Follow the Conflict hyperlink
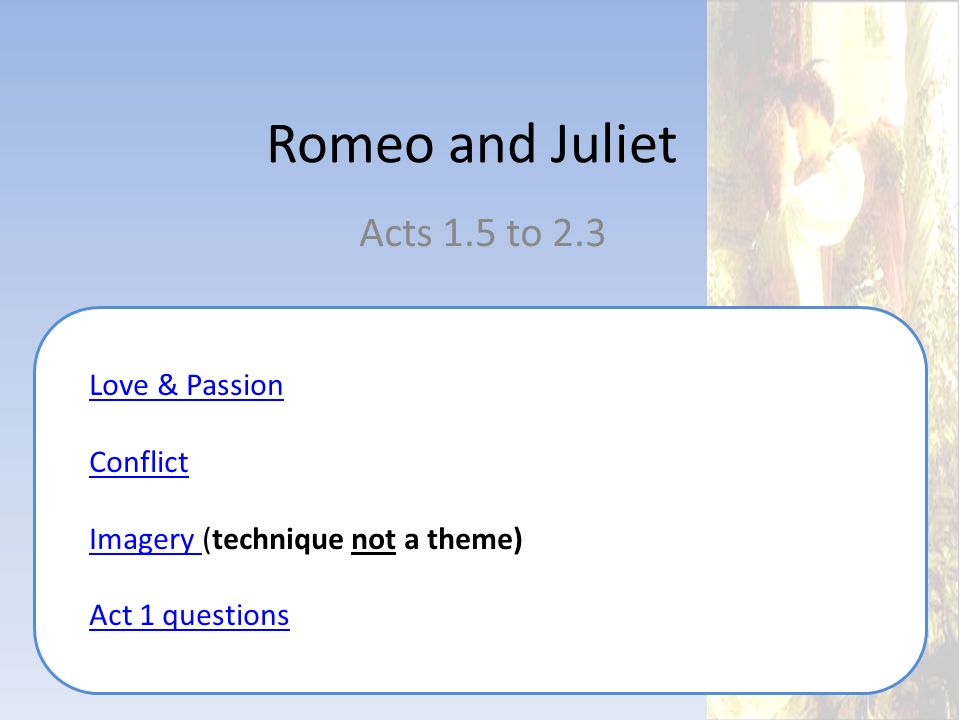Image resolution: width=960 pixels, height=720 pixels. coord(139,462)
